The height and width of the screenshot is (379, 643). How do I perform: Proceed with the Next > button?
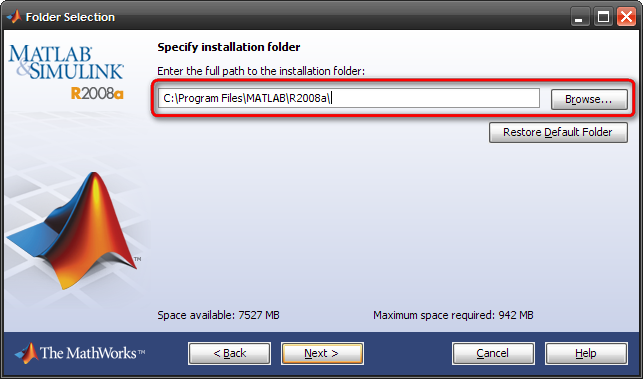click(x=322, y=353)
